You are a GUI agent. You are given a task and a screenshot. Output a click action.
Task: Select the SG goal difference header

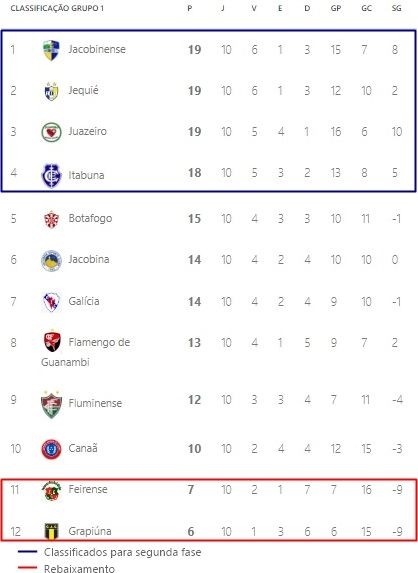[396, 8]
